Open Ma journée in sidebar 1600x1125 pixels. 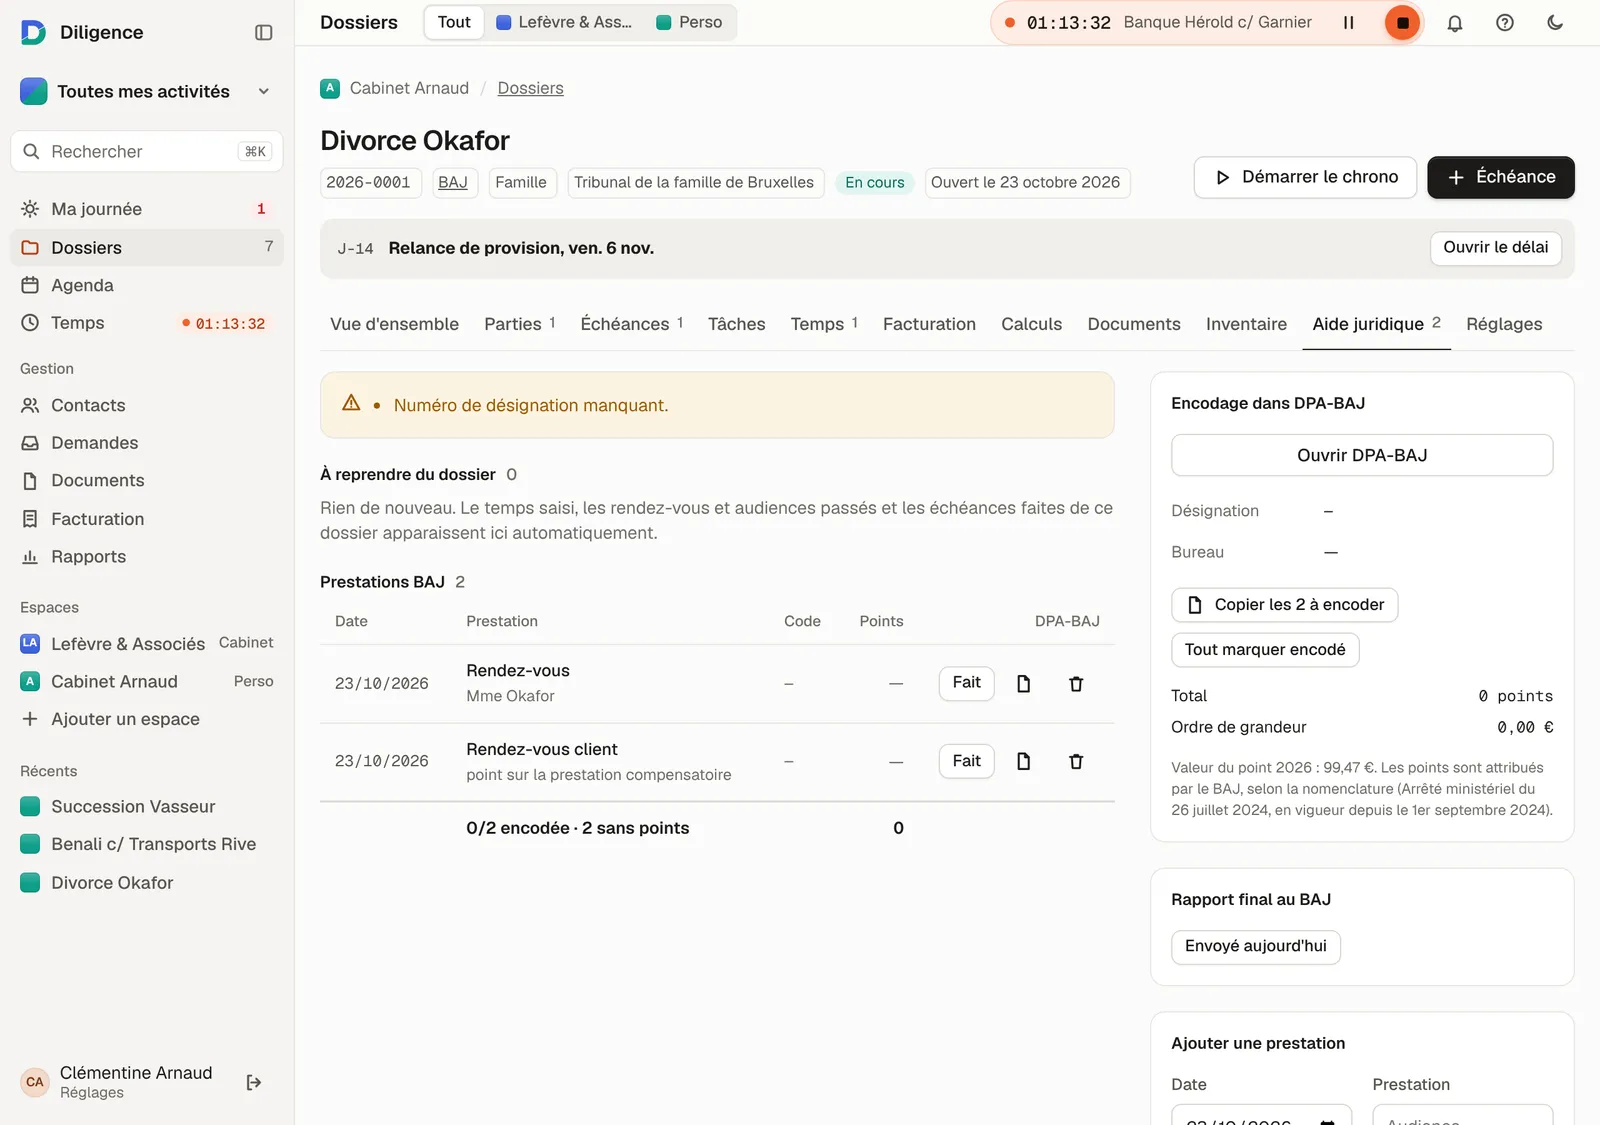146,209
